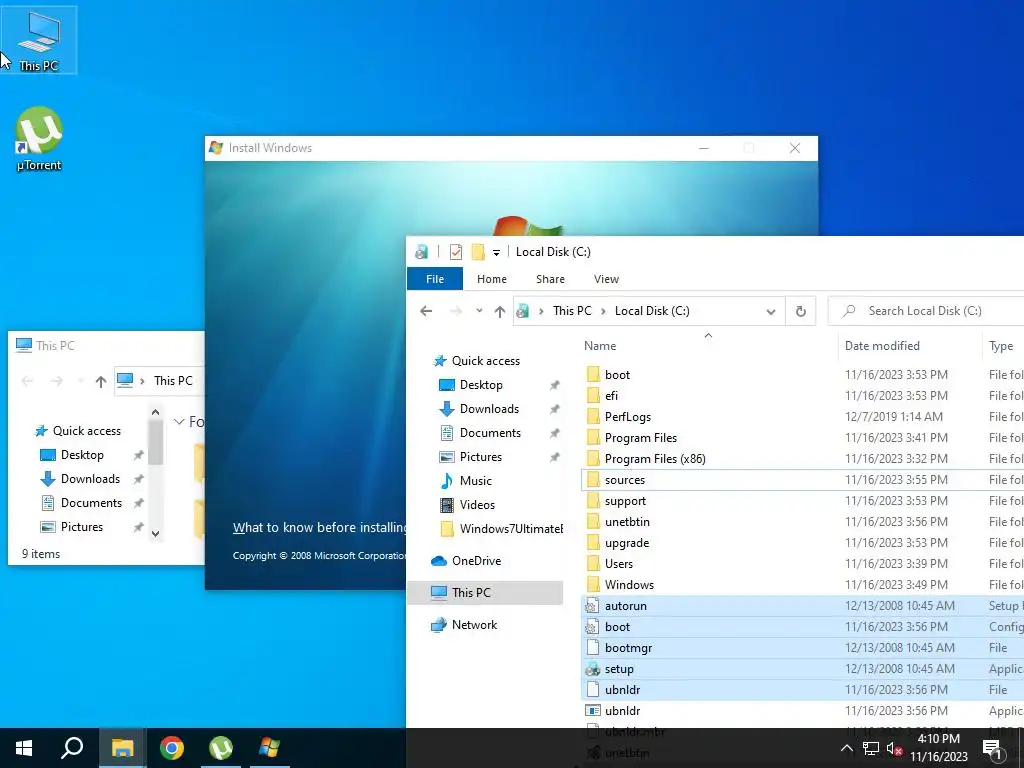
Task: Open the View ribbon tab
Action: 606,279
